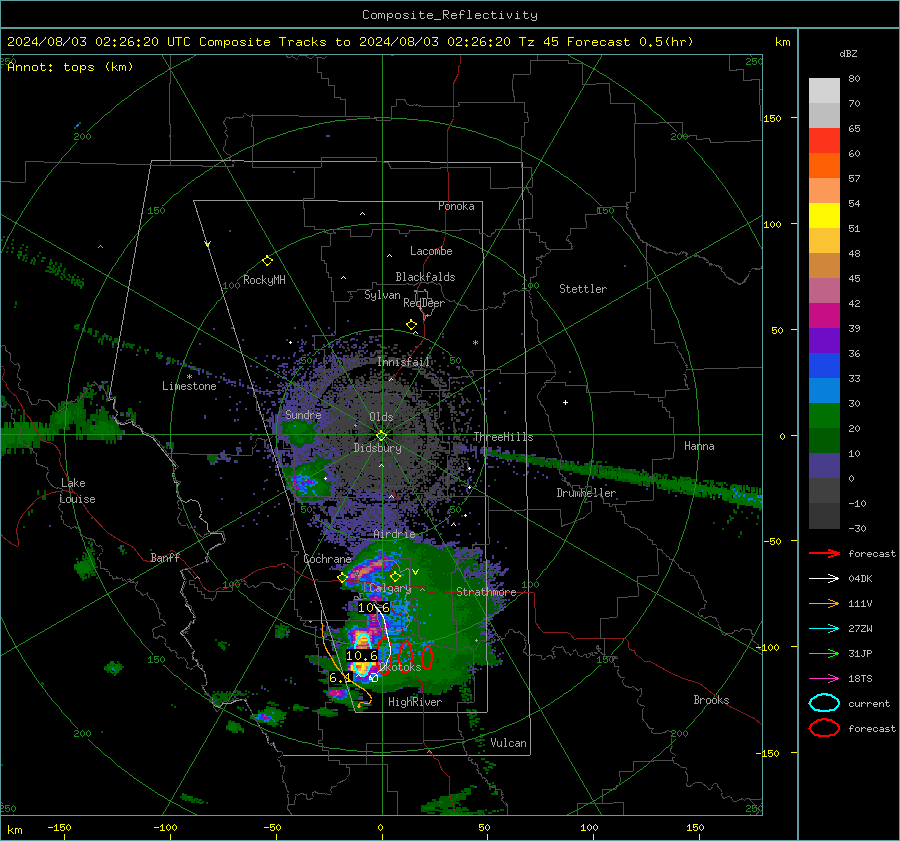Click the Didsbury town label
The width and height of the screenshot is (900, 841).
point(378,448)
